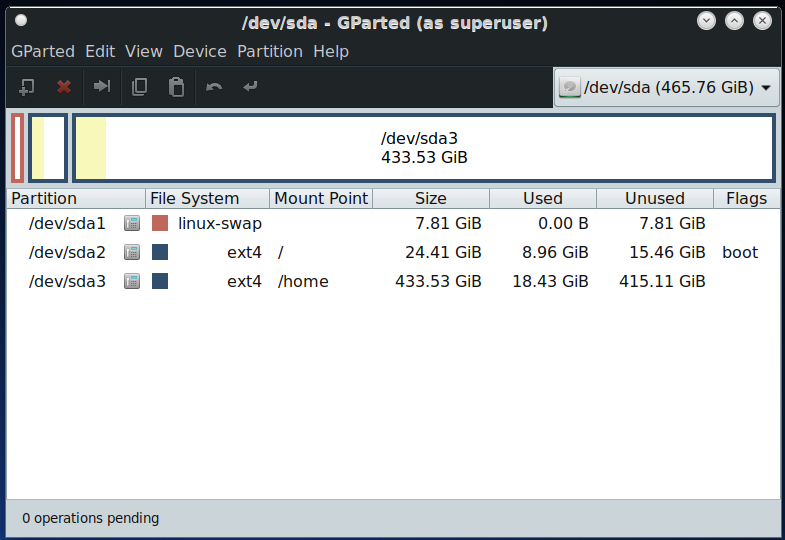Viewport: 785px width, 540px height.
Task: Sort by the Size column header
Action: [x=431, y=199]
